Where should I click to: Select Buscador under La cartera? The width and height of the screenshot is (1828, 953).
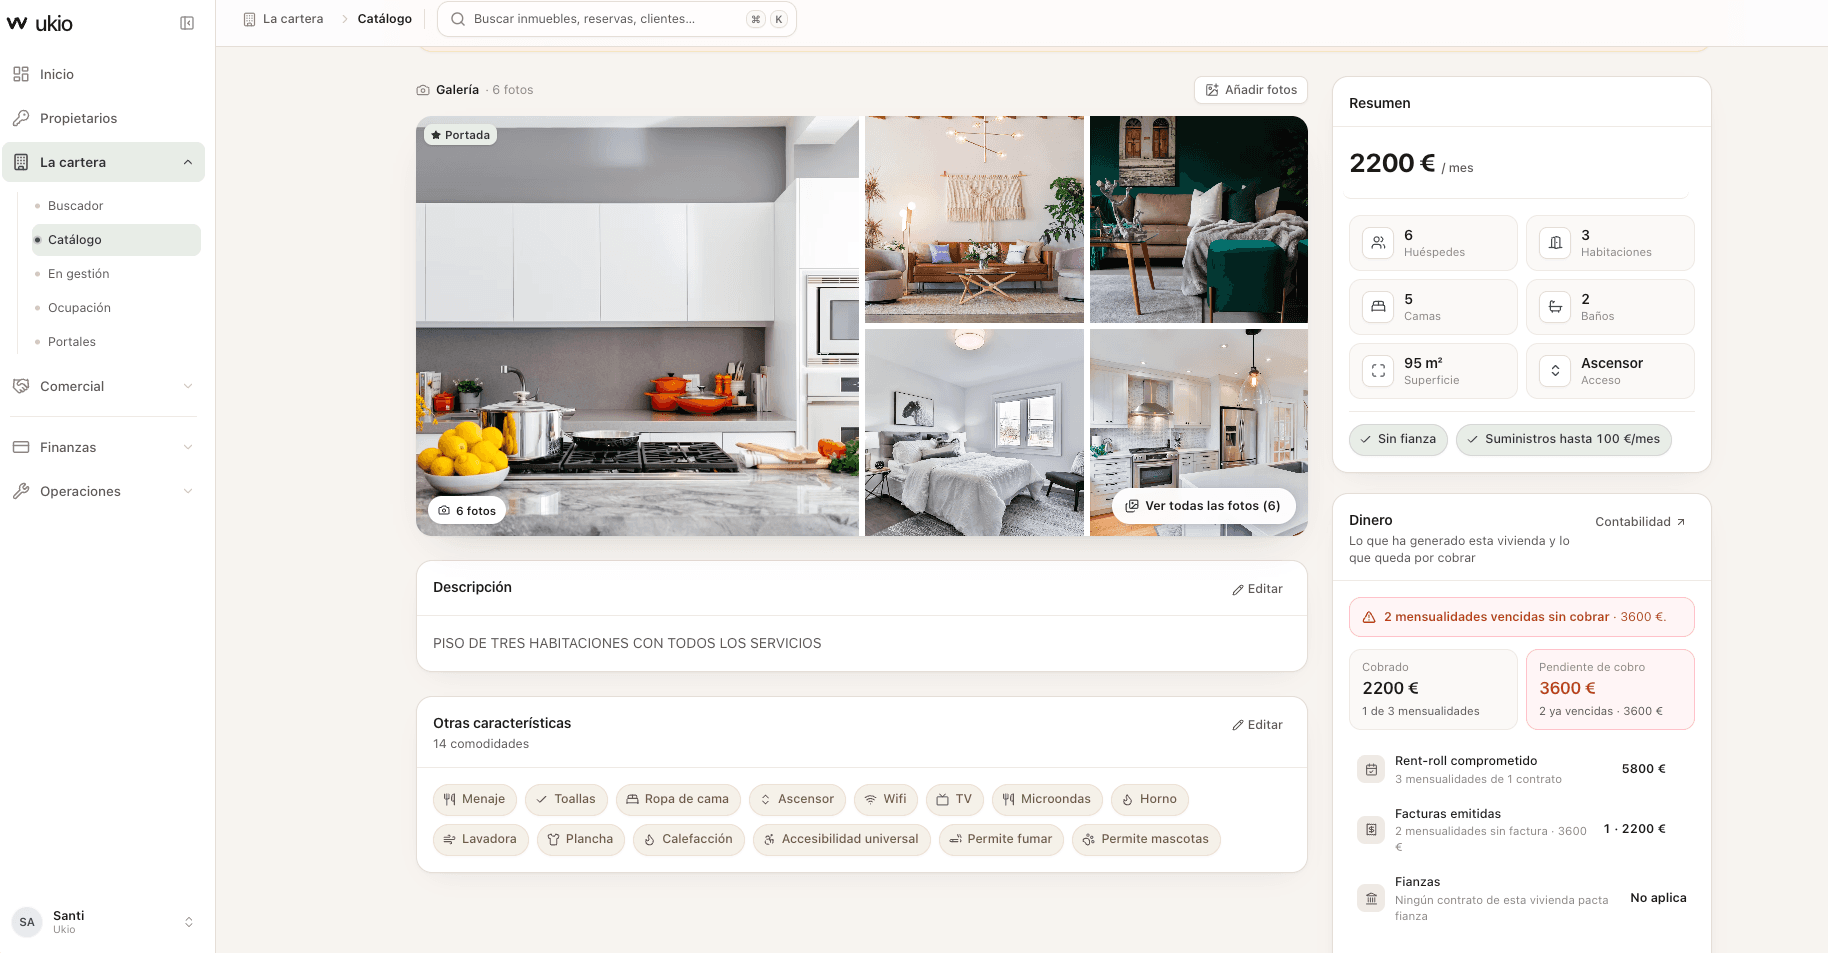[116, 206]
